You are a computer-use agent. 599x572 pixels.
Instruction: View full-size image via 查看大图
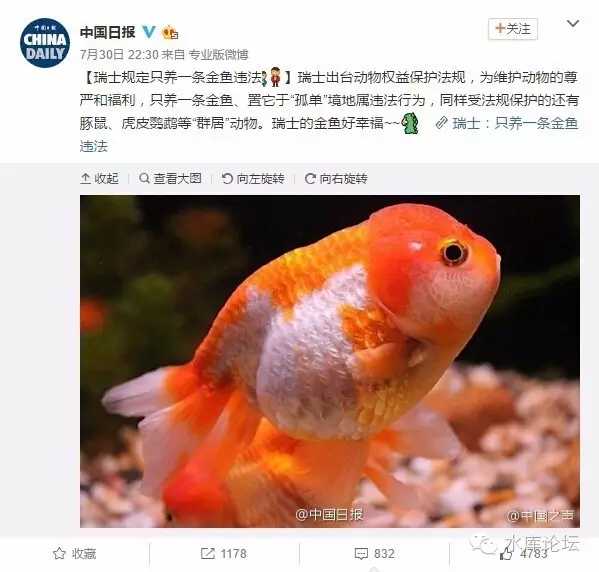170,178
